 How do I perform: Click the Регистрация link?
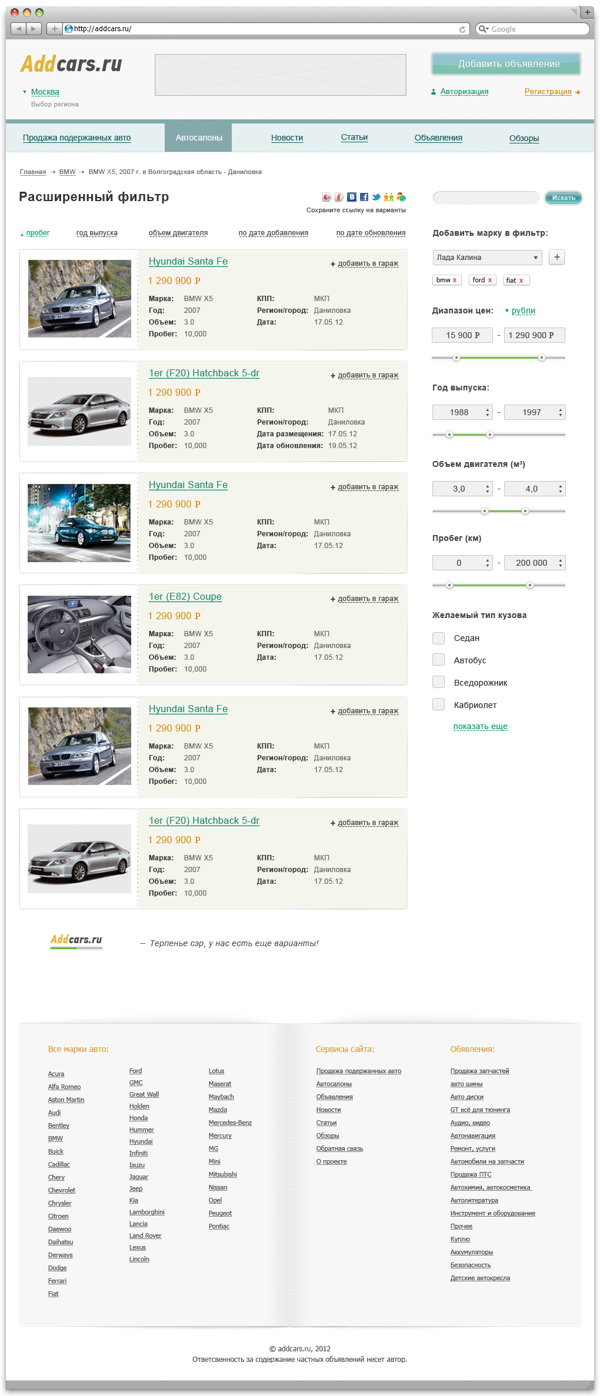click(548, 92)
